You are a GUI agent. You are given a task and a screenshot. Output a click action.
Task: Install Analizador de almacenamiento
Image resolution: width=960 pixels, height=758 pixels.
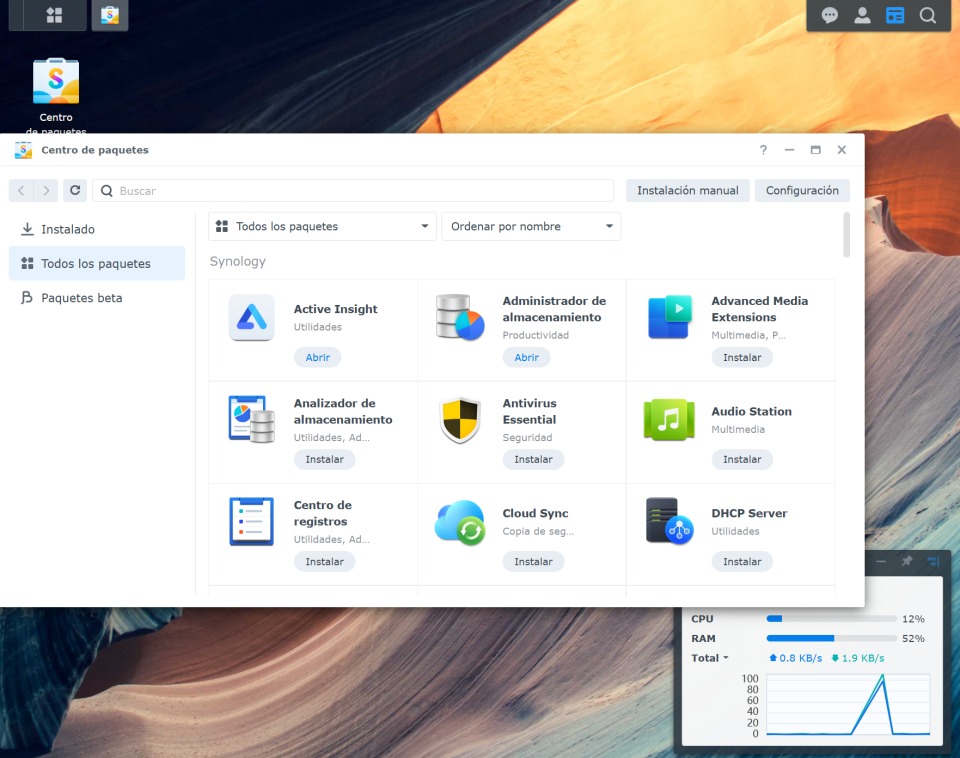coord(324,459)
